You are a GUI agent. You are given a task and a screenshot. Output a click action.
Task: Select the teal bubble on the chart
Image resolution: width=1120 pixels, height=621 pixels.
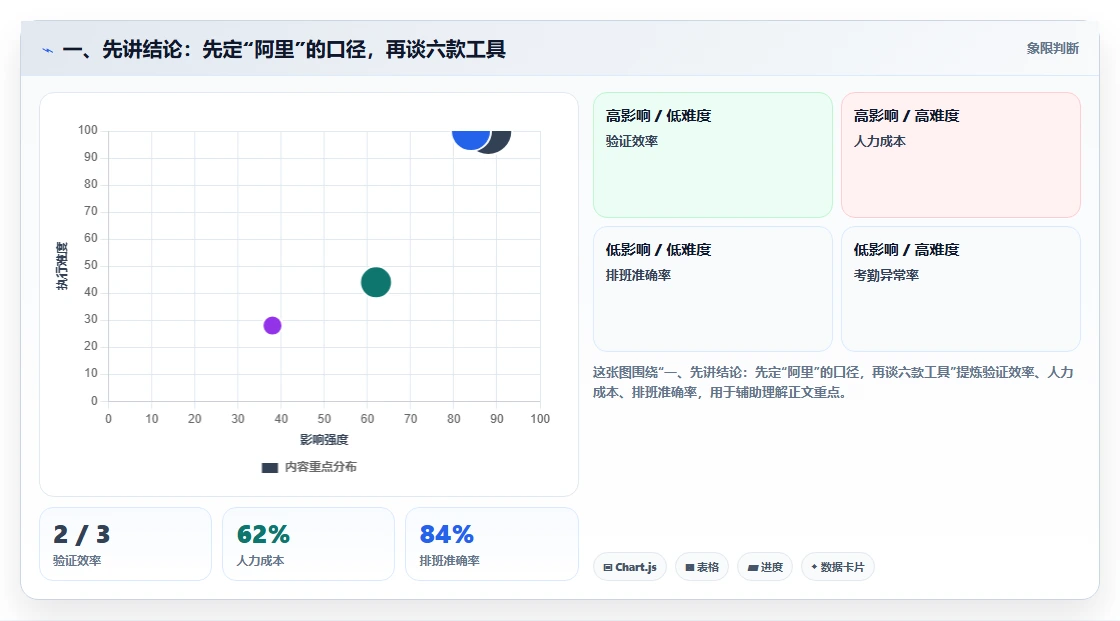(x=376, y=282)
